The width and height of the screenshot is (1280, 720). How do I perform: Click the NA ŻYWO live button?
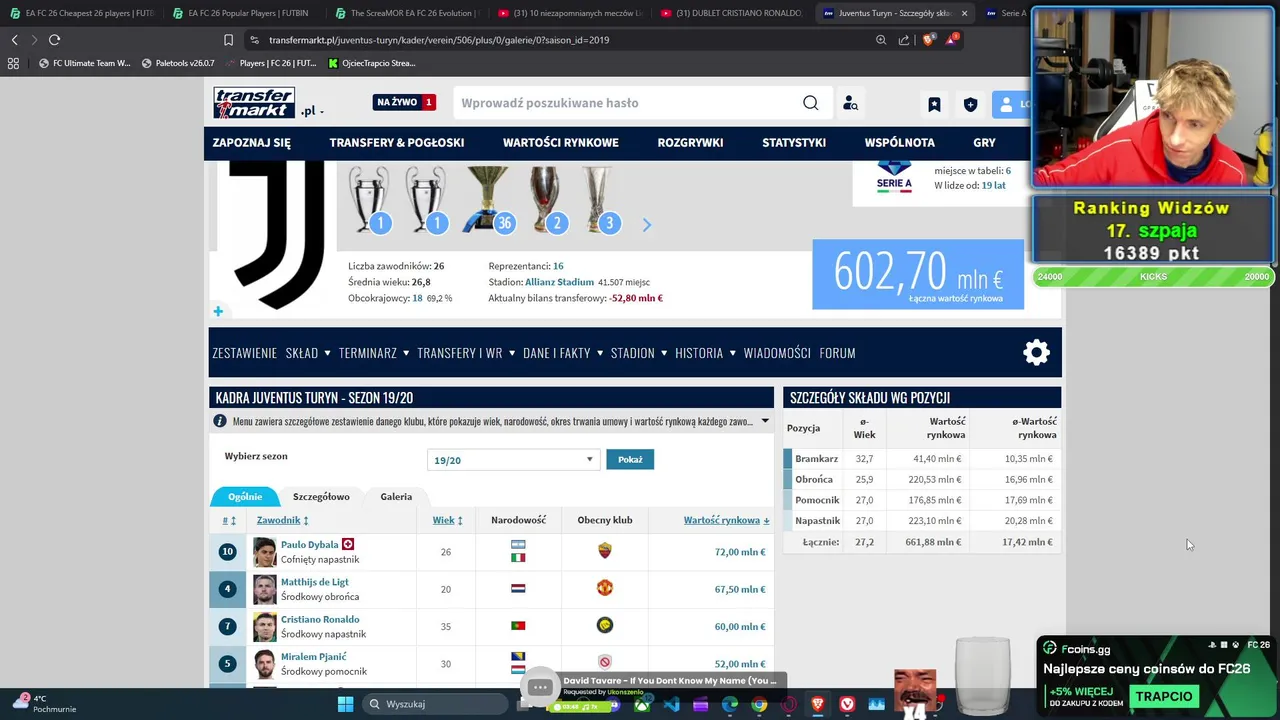pyautogui.click(x=405, y=102)
